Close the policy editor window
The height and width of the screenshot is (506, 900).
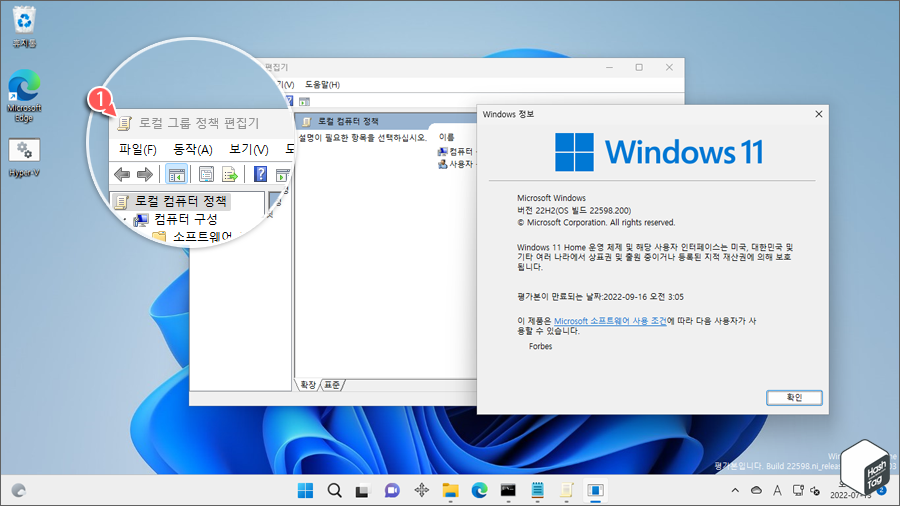[669, 68]
